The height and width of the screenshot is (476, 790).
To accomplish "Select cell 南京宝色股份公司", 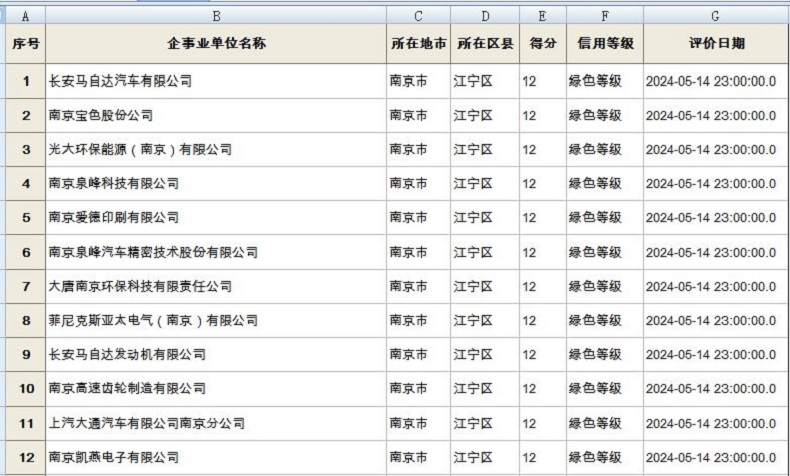I will coord(216,115).
